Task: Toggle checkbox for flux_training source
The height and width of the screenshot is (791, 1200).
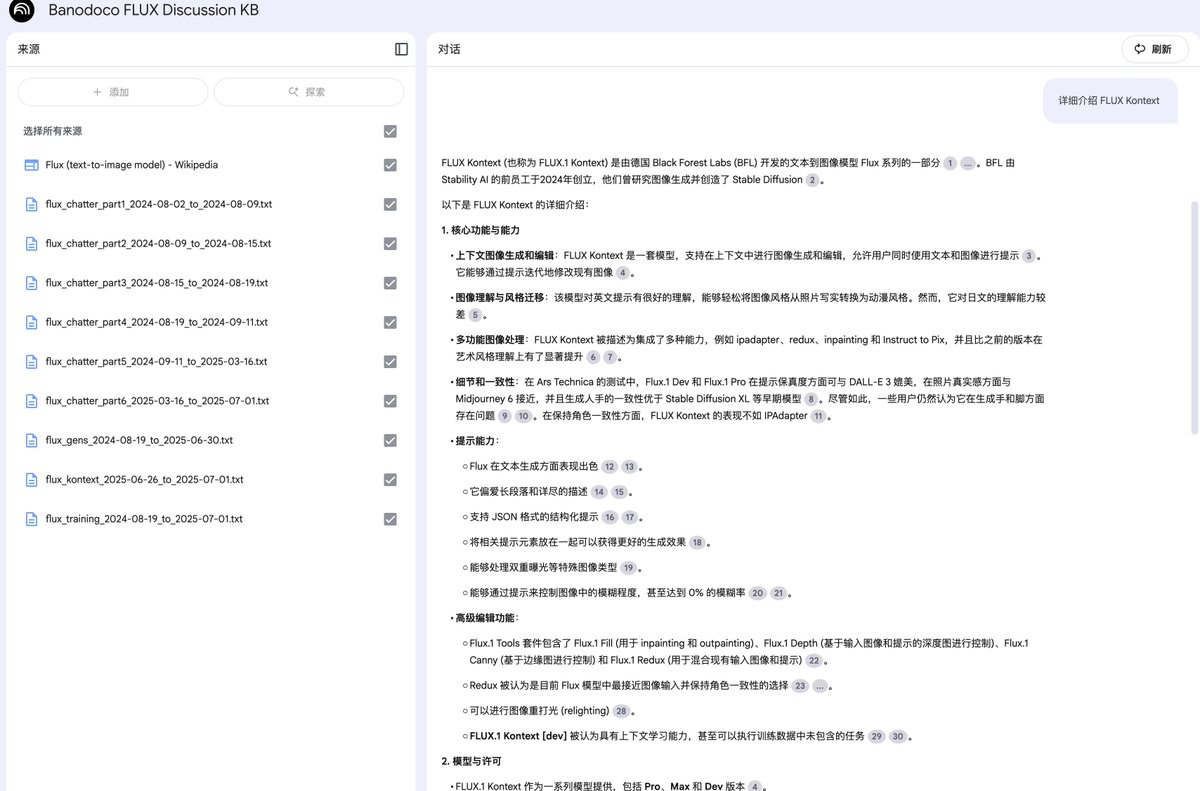Action: (x=390, y=519)
